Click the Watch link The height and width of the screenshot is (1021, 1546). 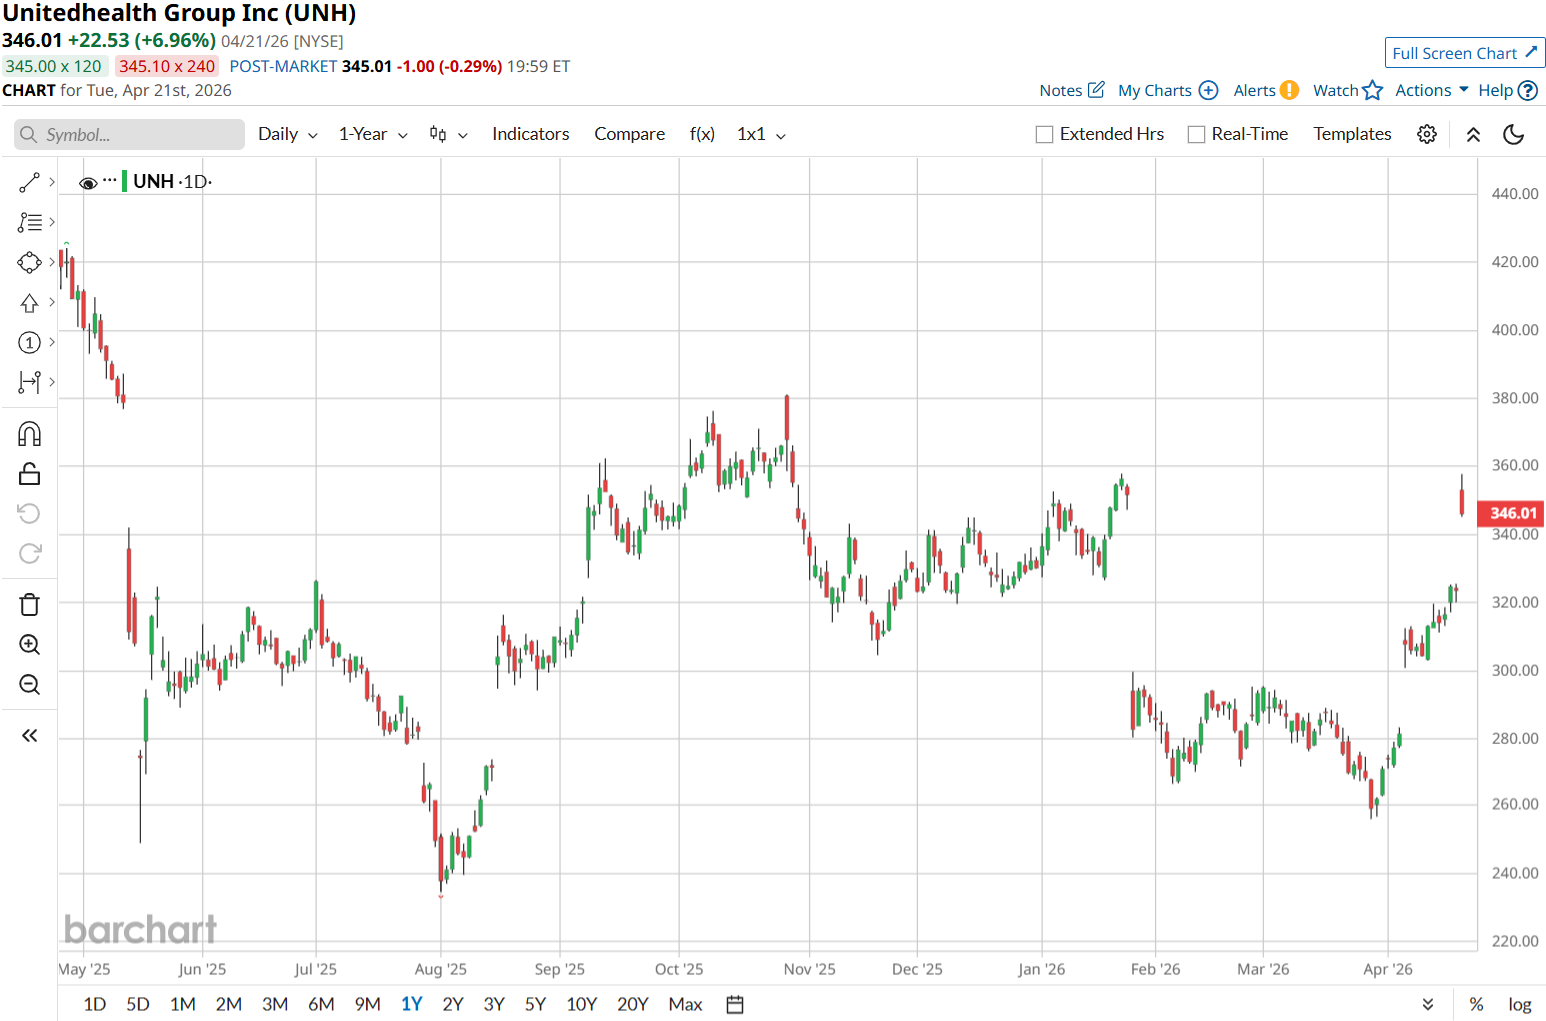click(x=1336, y=90)
